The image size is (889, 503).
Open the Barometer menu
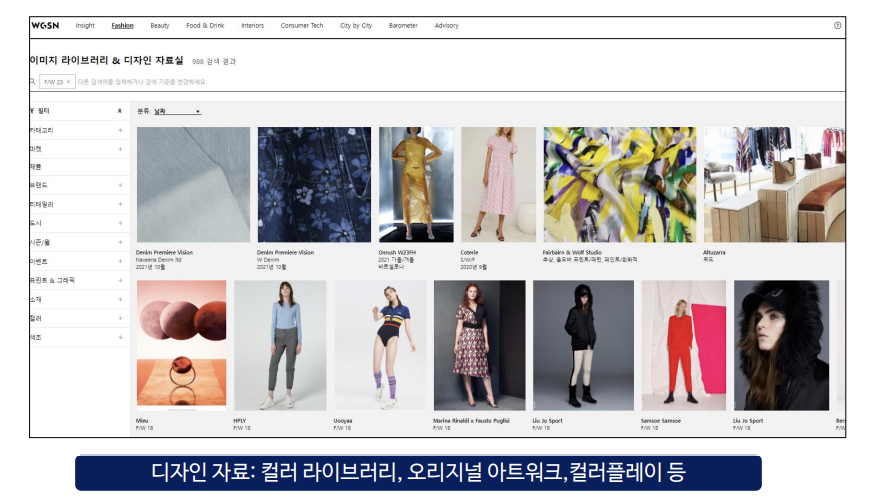click(x=403, y=26)
